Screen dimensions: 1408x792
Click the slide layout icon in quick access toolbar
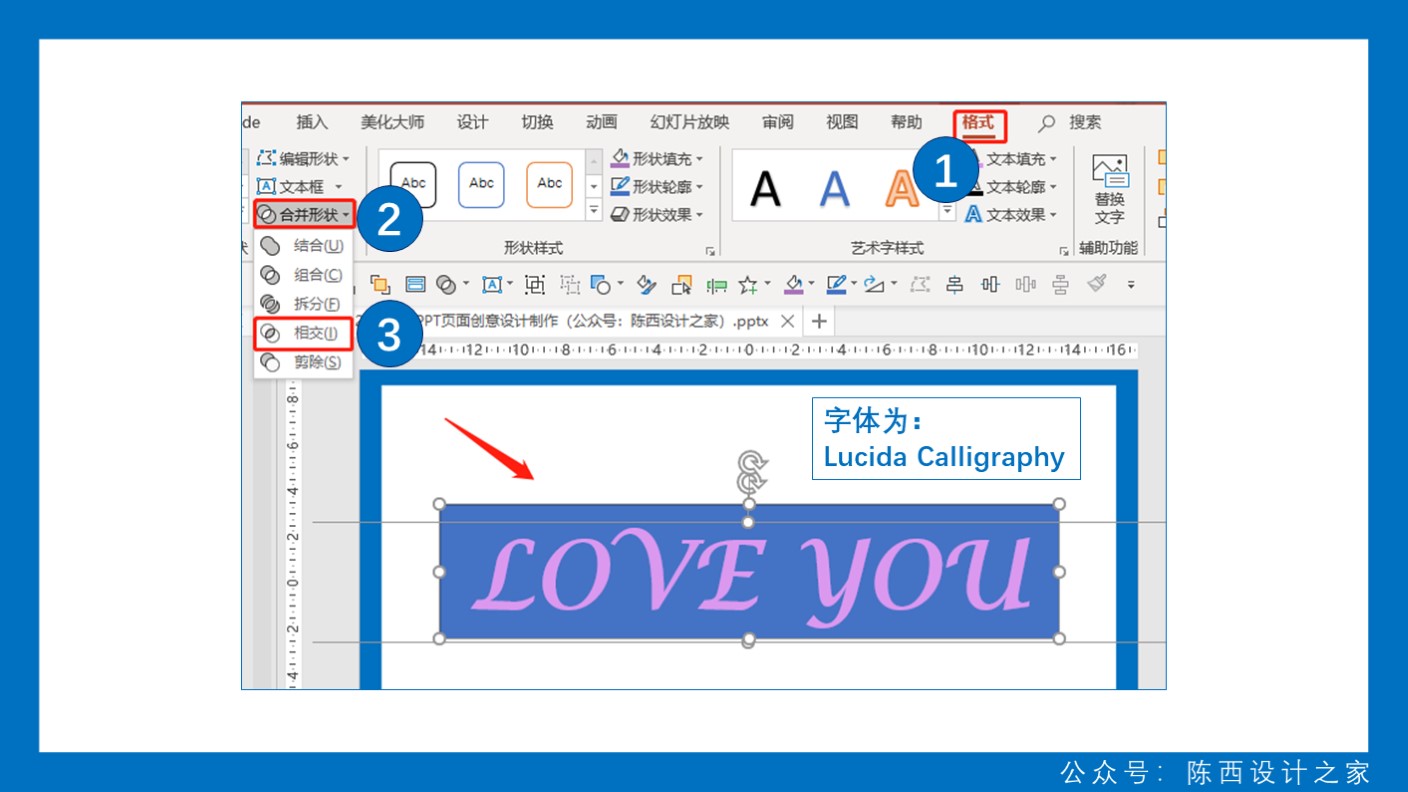click(x=415, y=285)
